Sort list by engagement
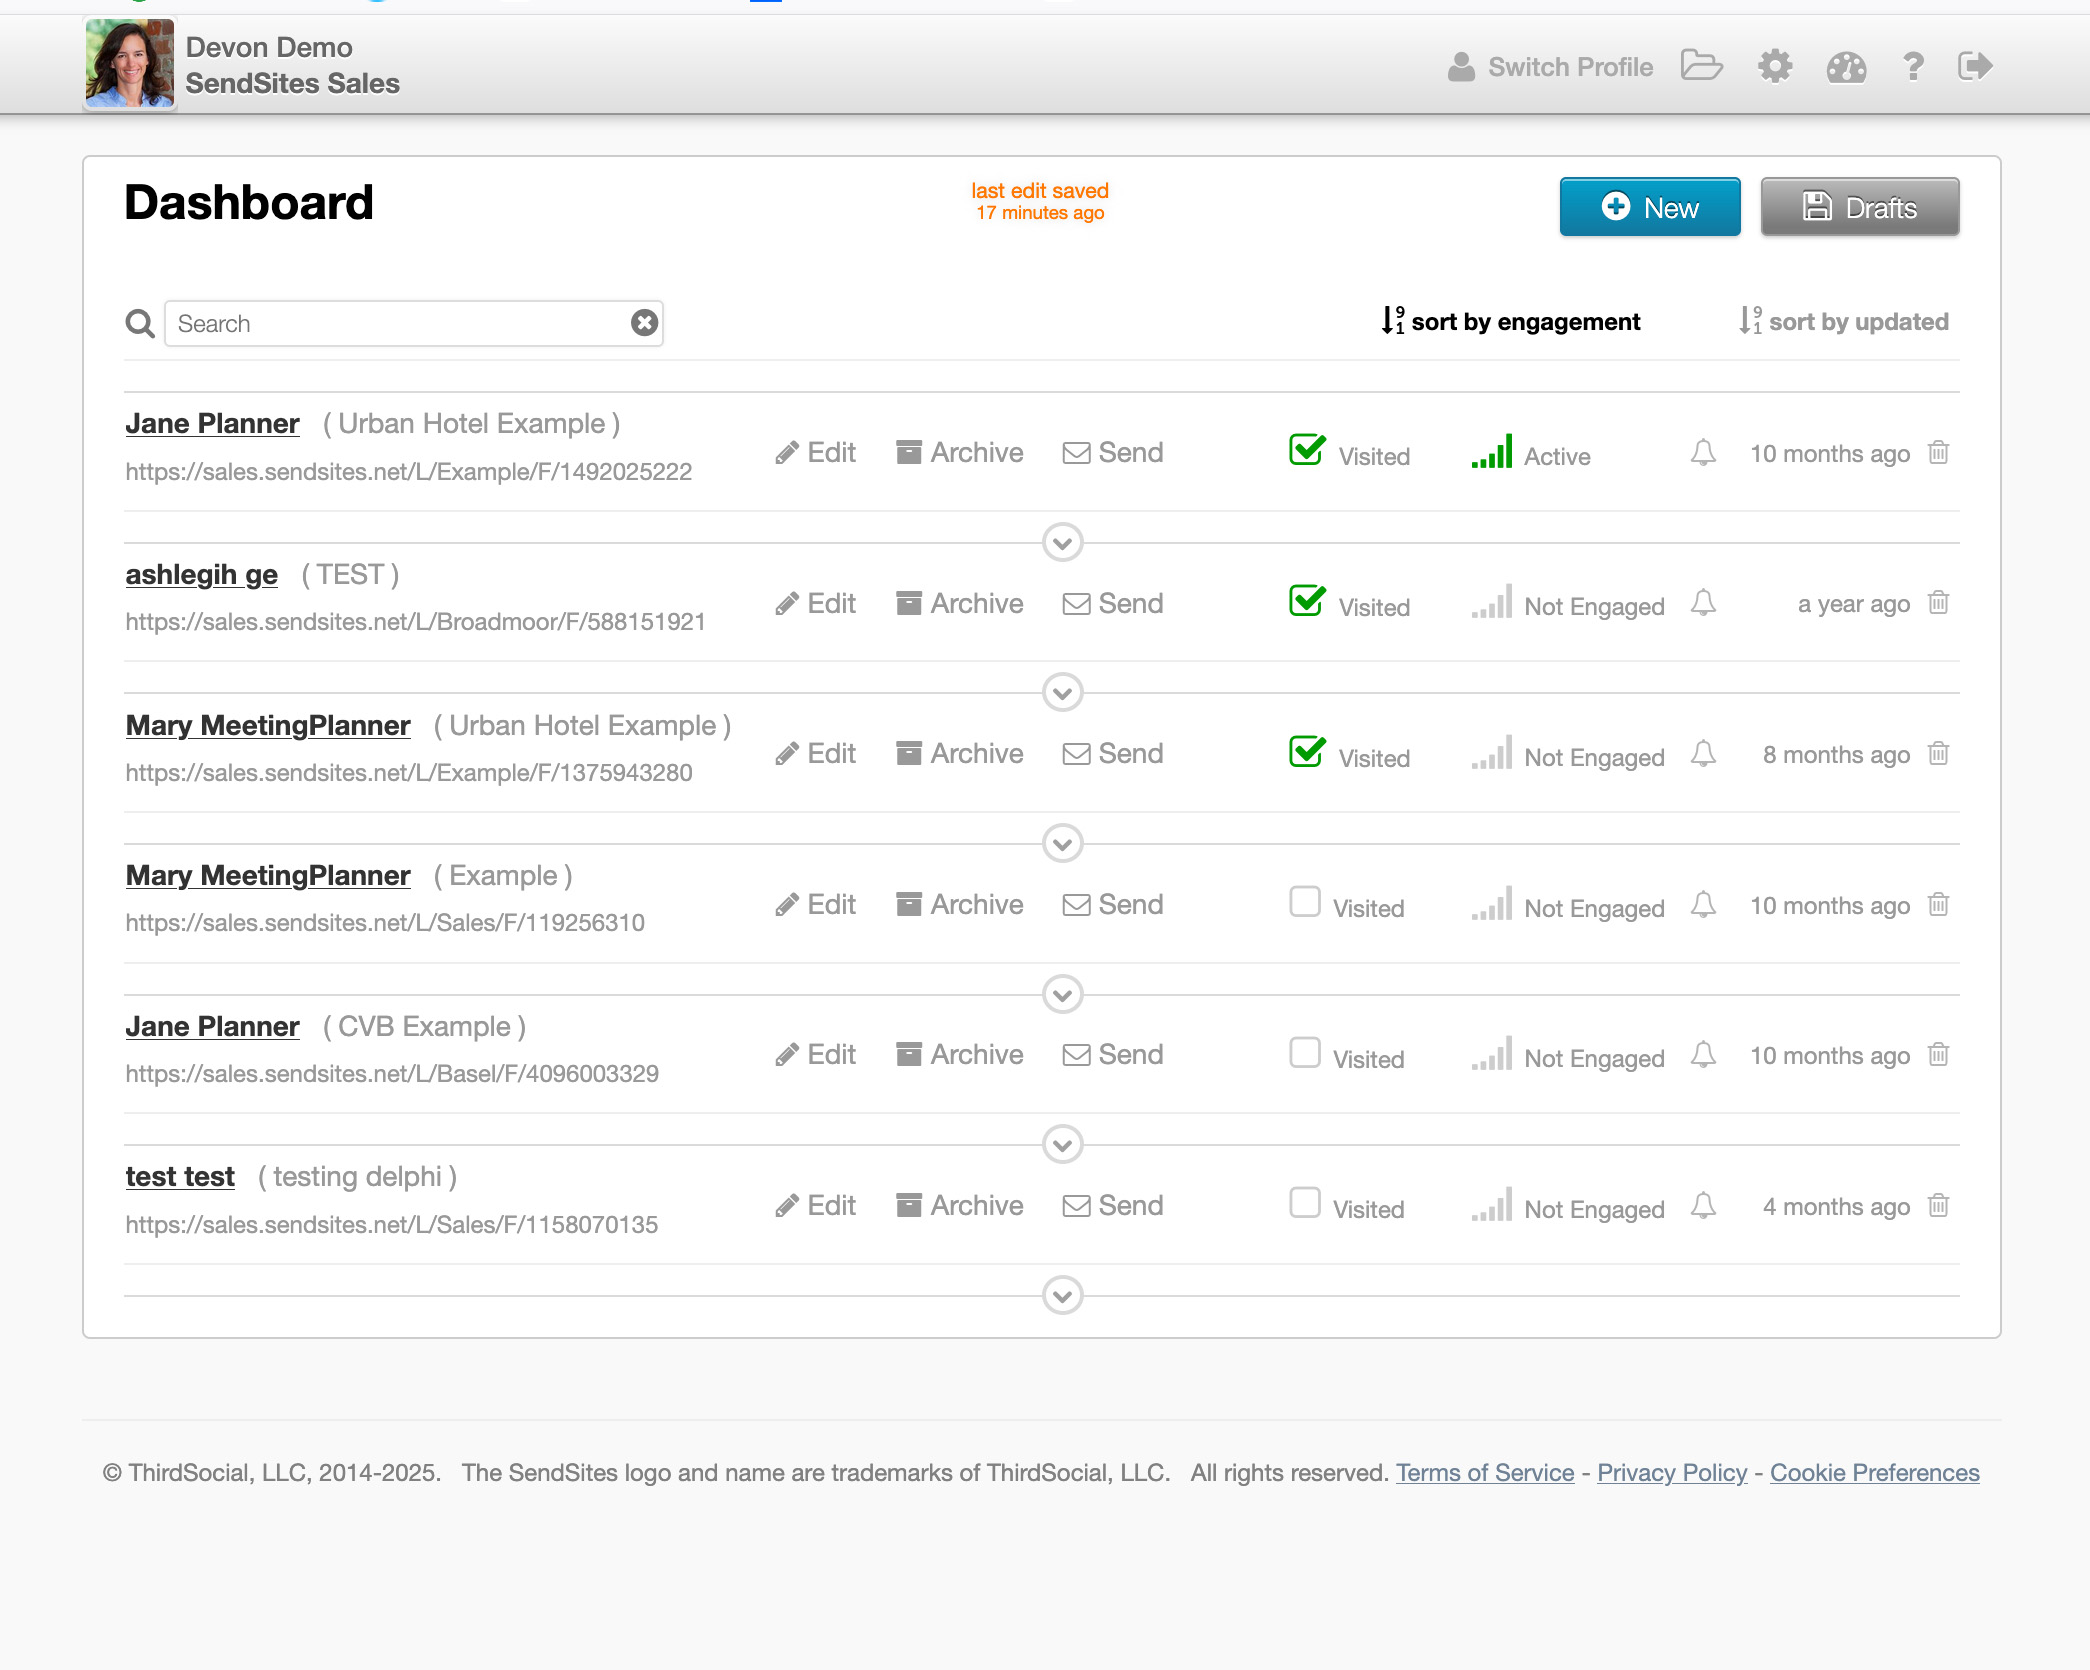 pyautogui.click(x=1511, y=321)
